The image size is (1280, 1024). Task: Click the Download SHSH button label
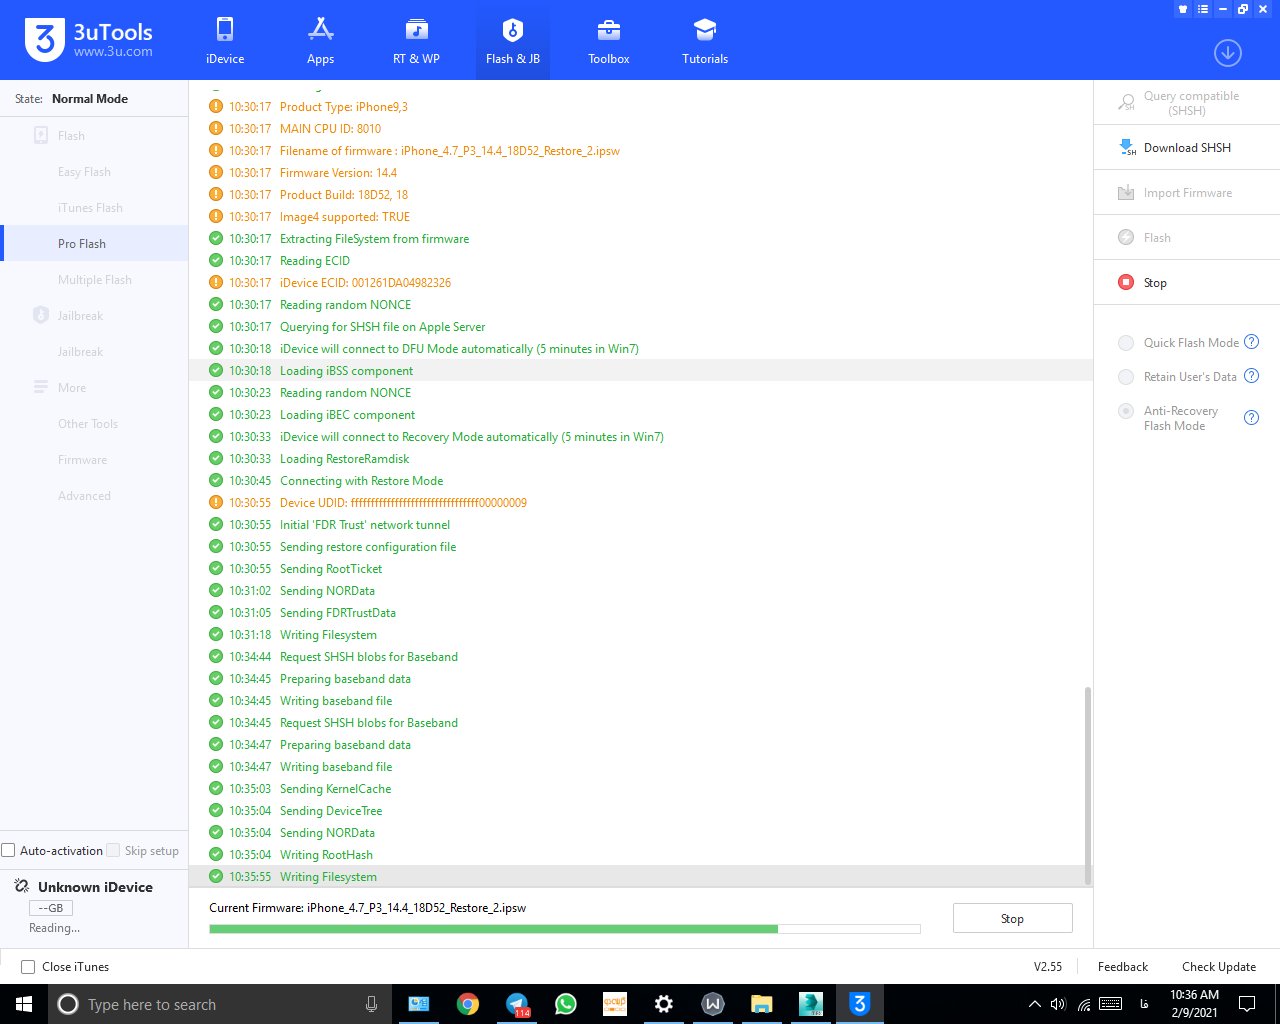click(x=1187, y=148)
